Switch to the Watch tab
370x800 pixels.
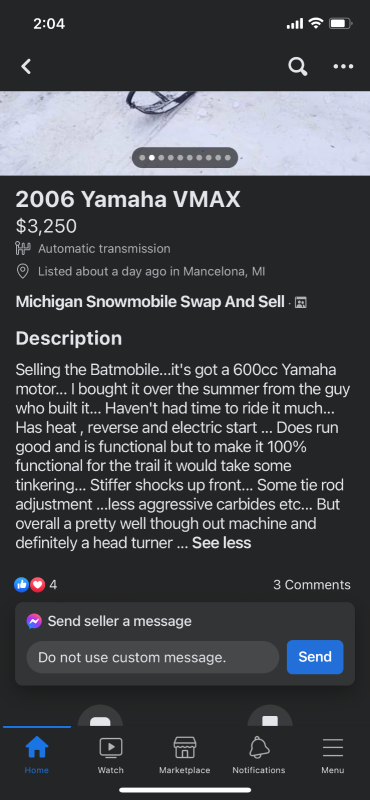[111, 755]
